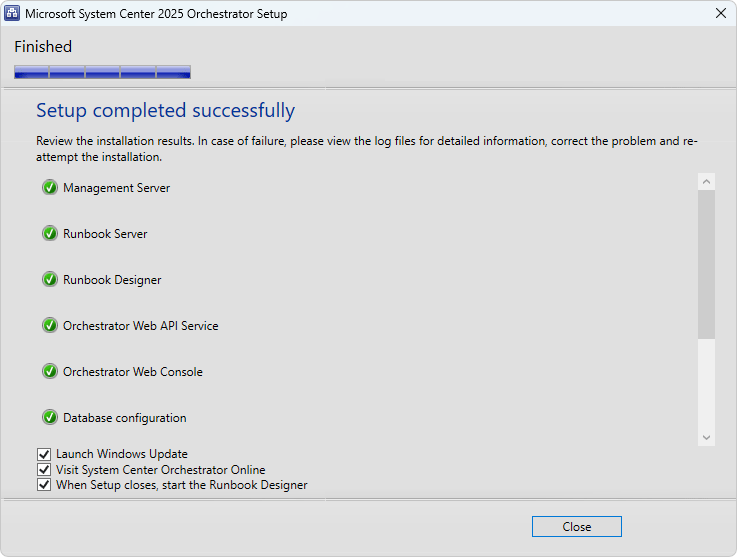Click the results list scroll up arrow

[x=706, y=181]
